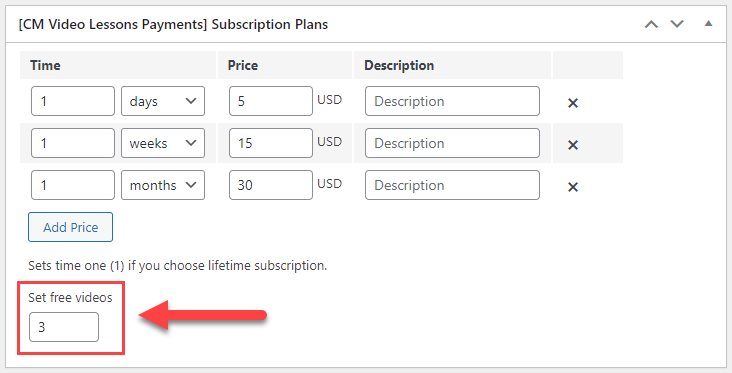This screenshot has width=732, height=373.
Task: Open the days time unit dropdown
Action: click(163, 101)
